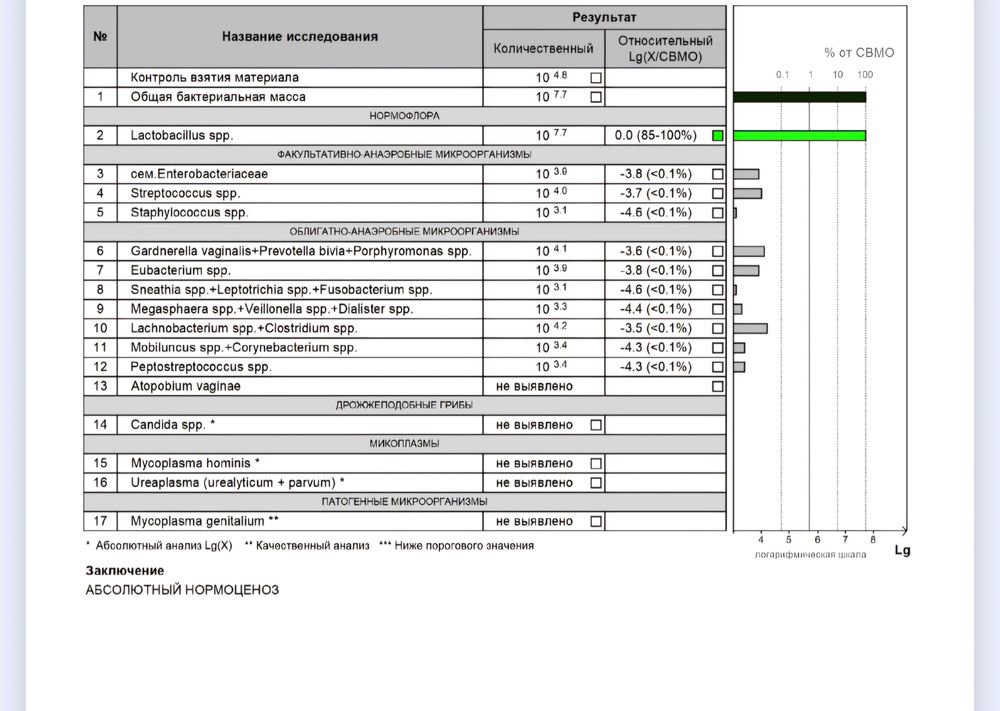Click the dark Общая бактериальная масса bar
This screenshot has height=711, width=1000.
coord(799,97)
